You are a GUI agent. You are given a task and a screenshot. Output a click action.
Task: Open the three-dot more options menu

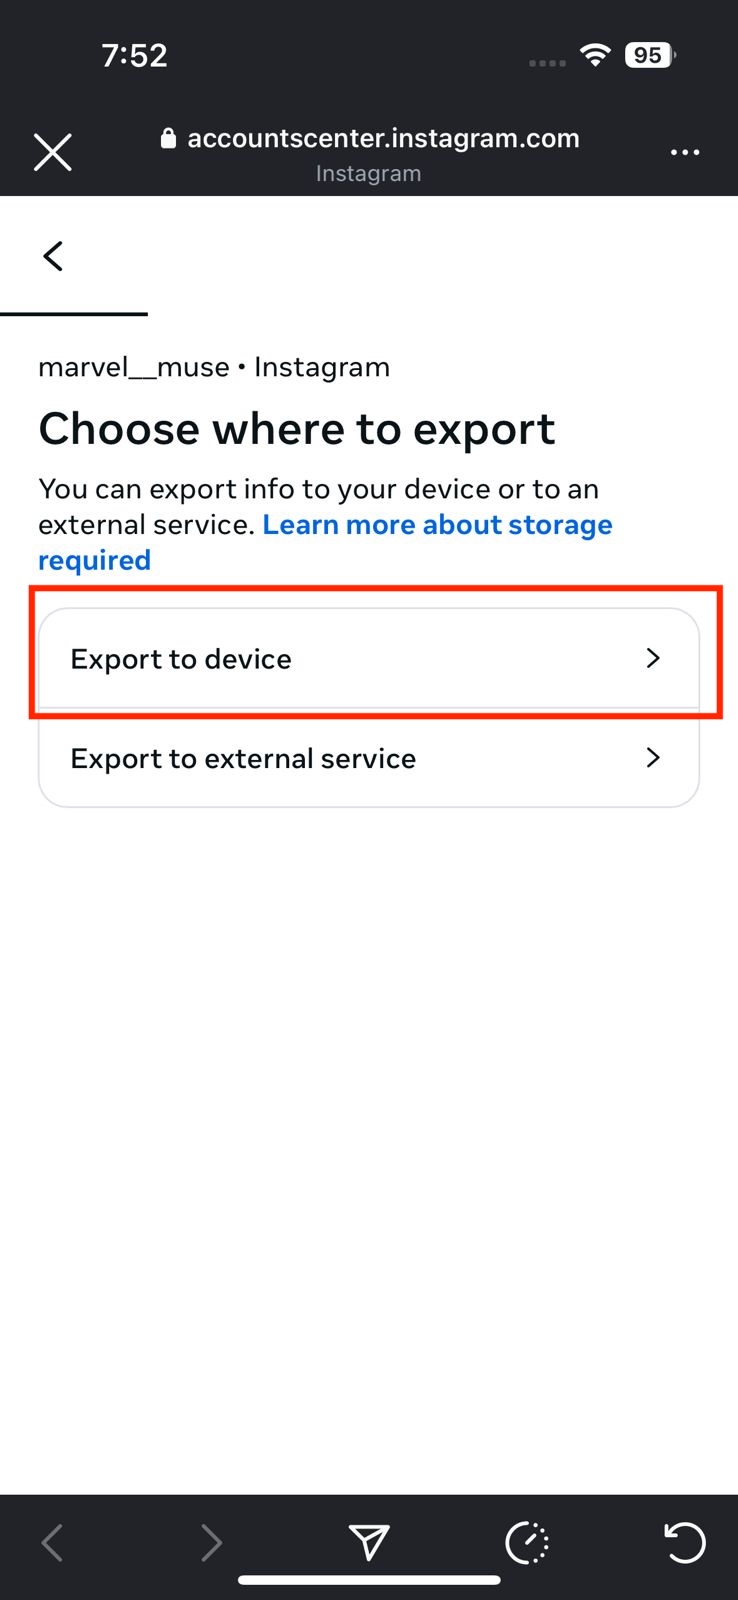[685, 152]
